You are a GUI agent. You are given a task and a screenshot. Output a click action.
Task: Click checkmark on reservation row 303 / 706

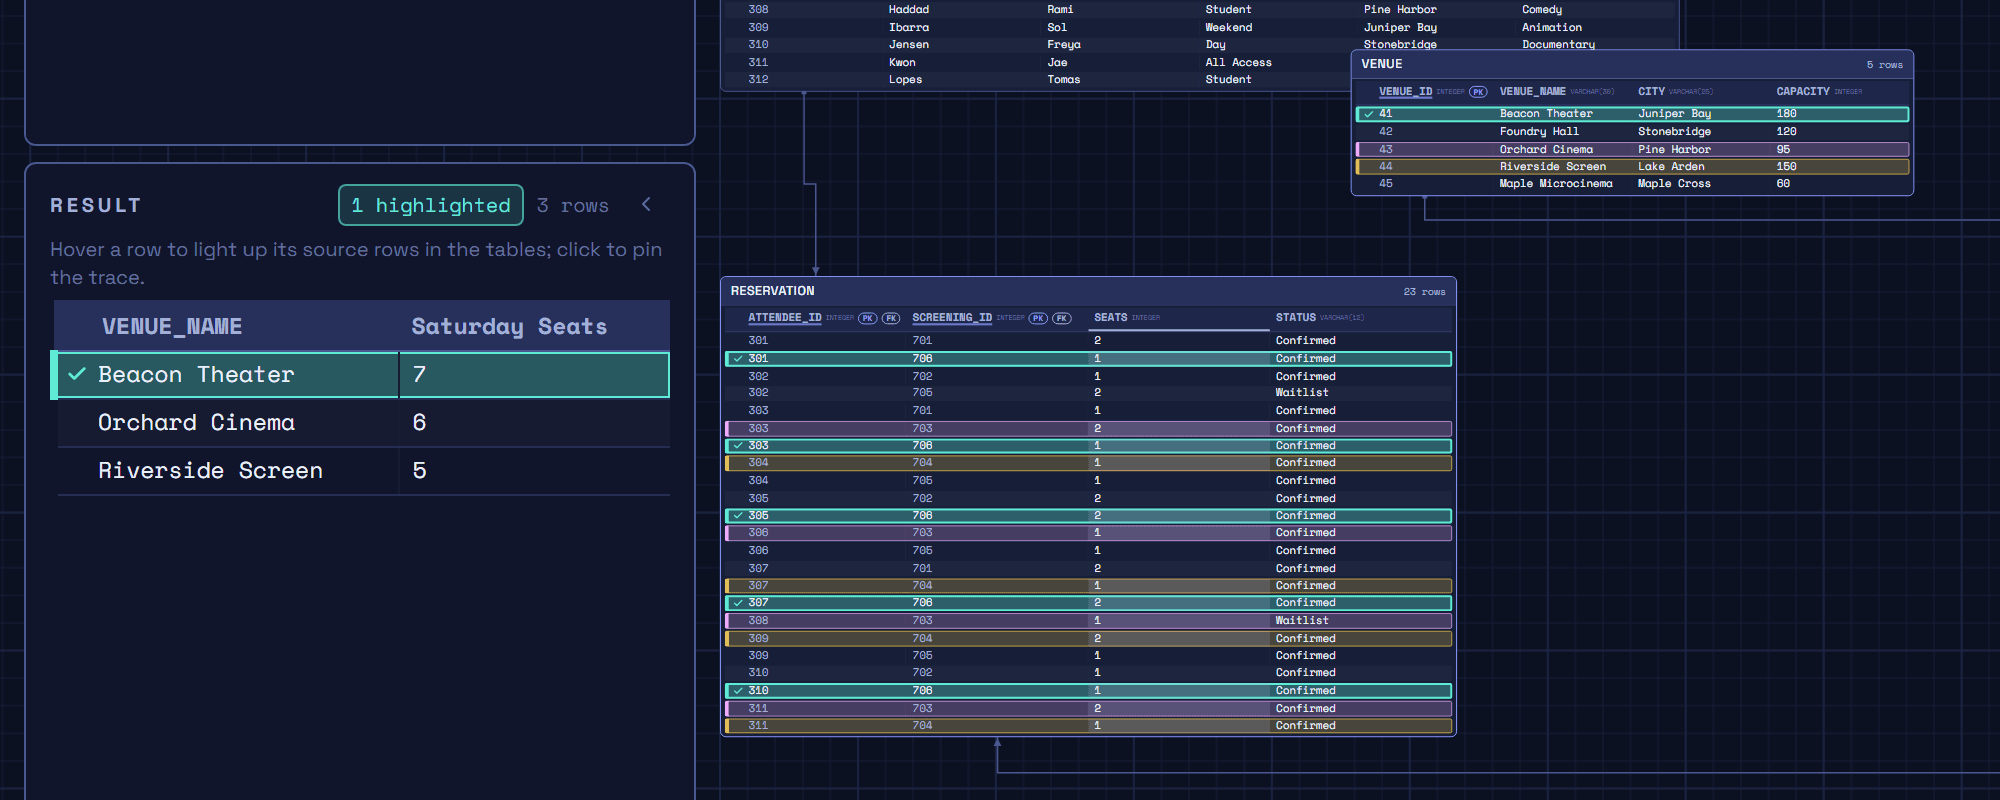pos(738,446)
